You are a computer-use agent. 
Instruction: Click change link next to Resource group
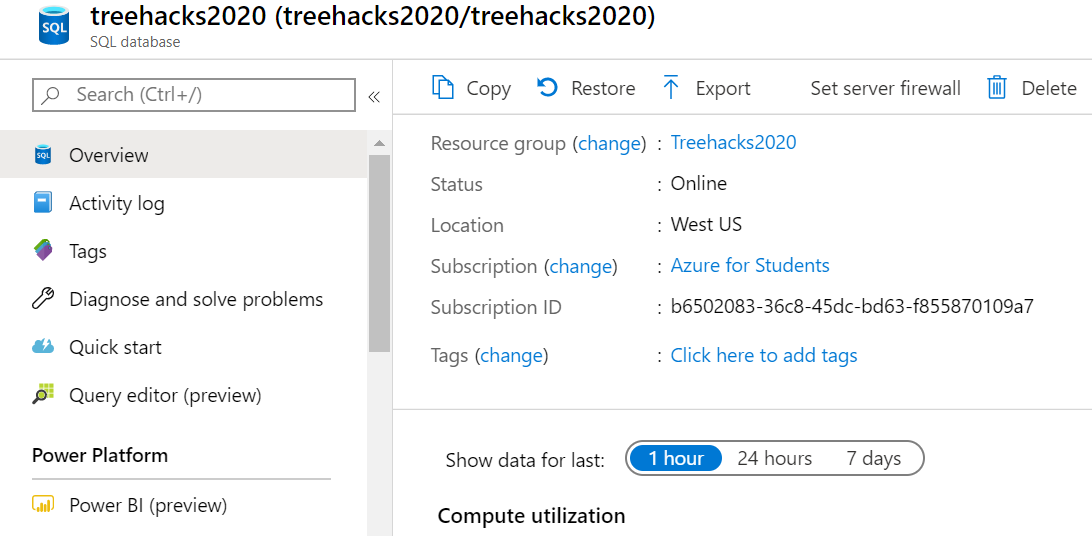tap(609, 143)
